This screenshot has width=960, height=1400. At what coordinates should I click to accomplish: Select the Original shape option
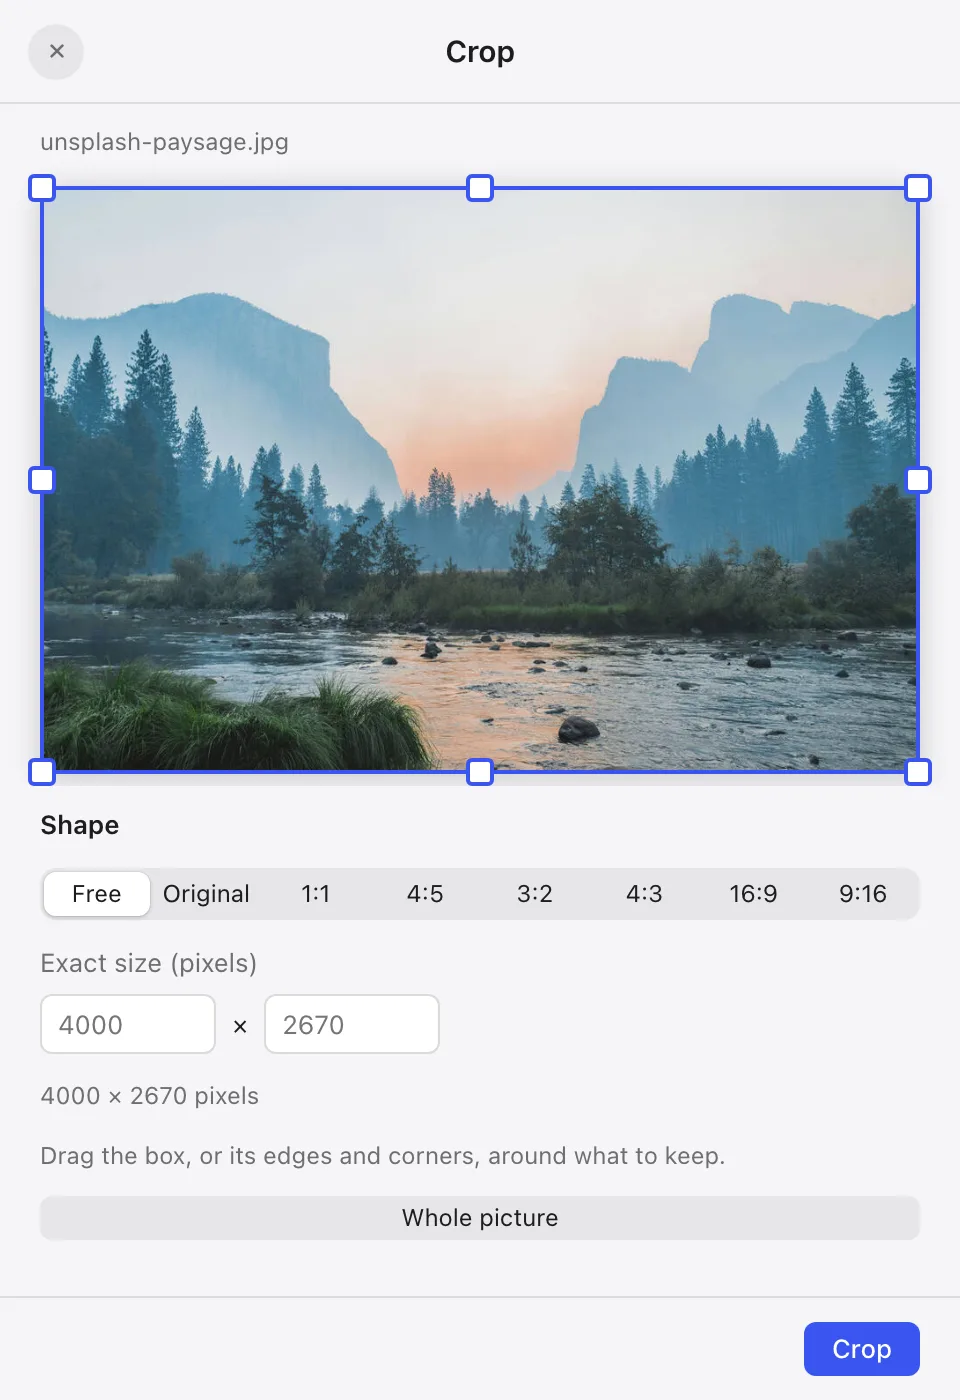(x=206, y=893)
